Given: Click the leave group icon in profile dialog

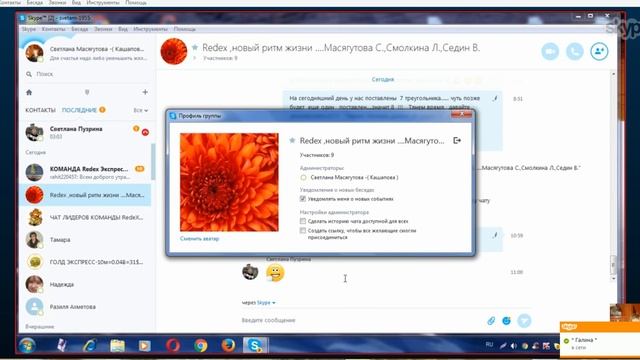Looking at the screenshot, I should [x=457, y=140].
